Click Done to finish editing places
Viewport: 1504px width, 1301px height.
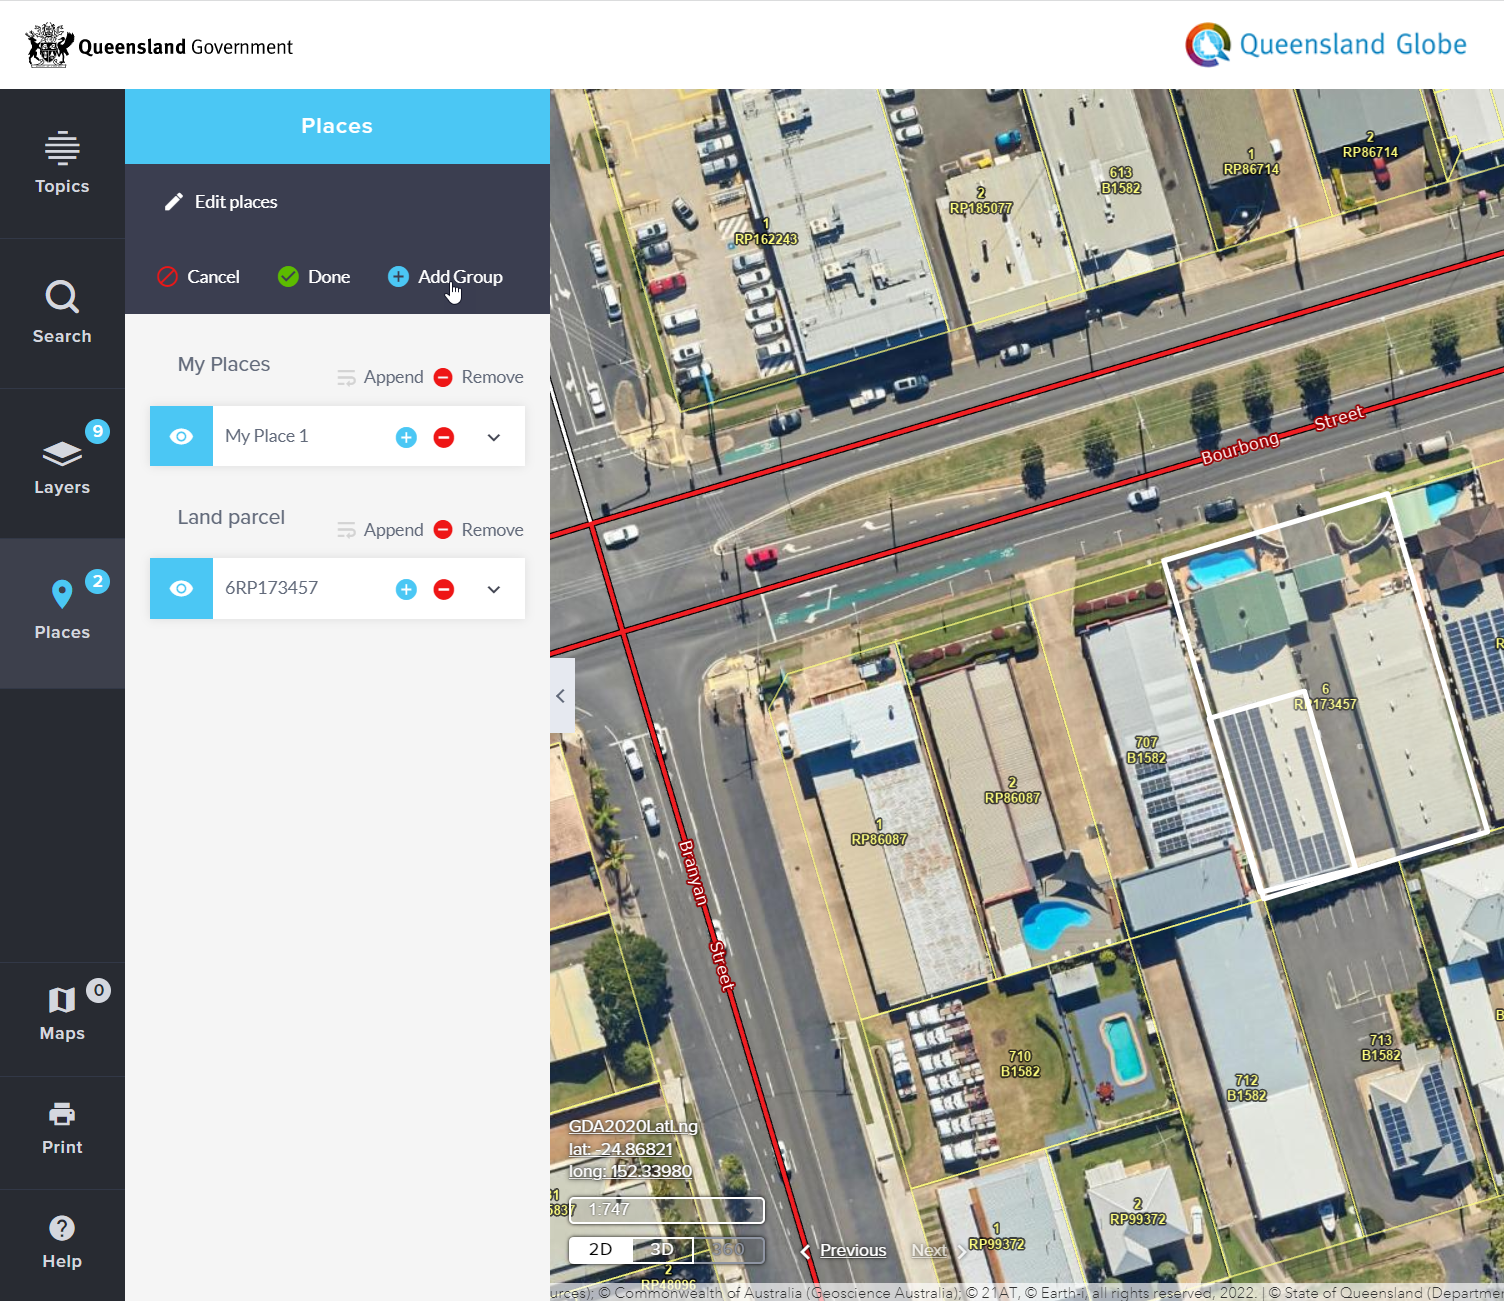(x=314, y=277)
